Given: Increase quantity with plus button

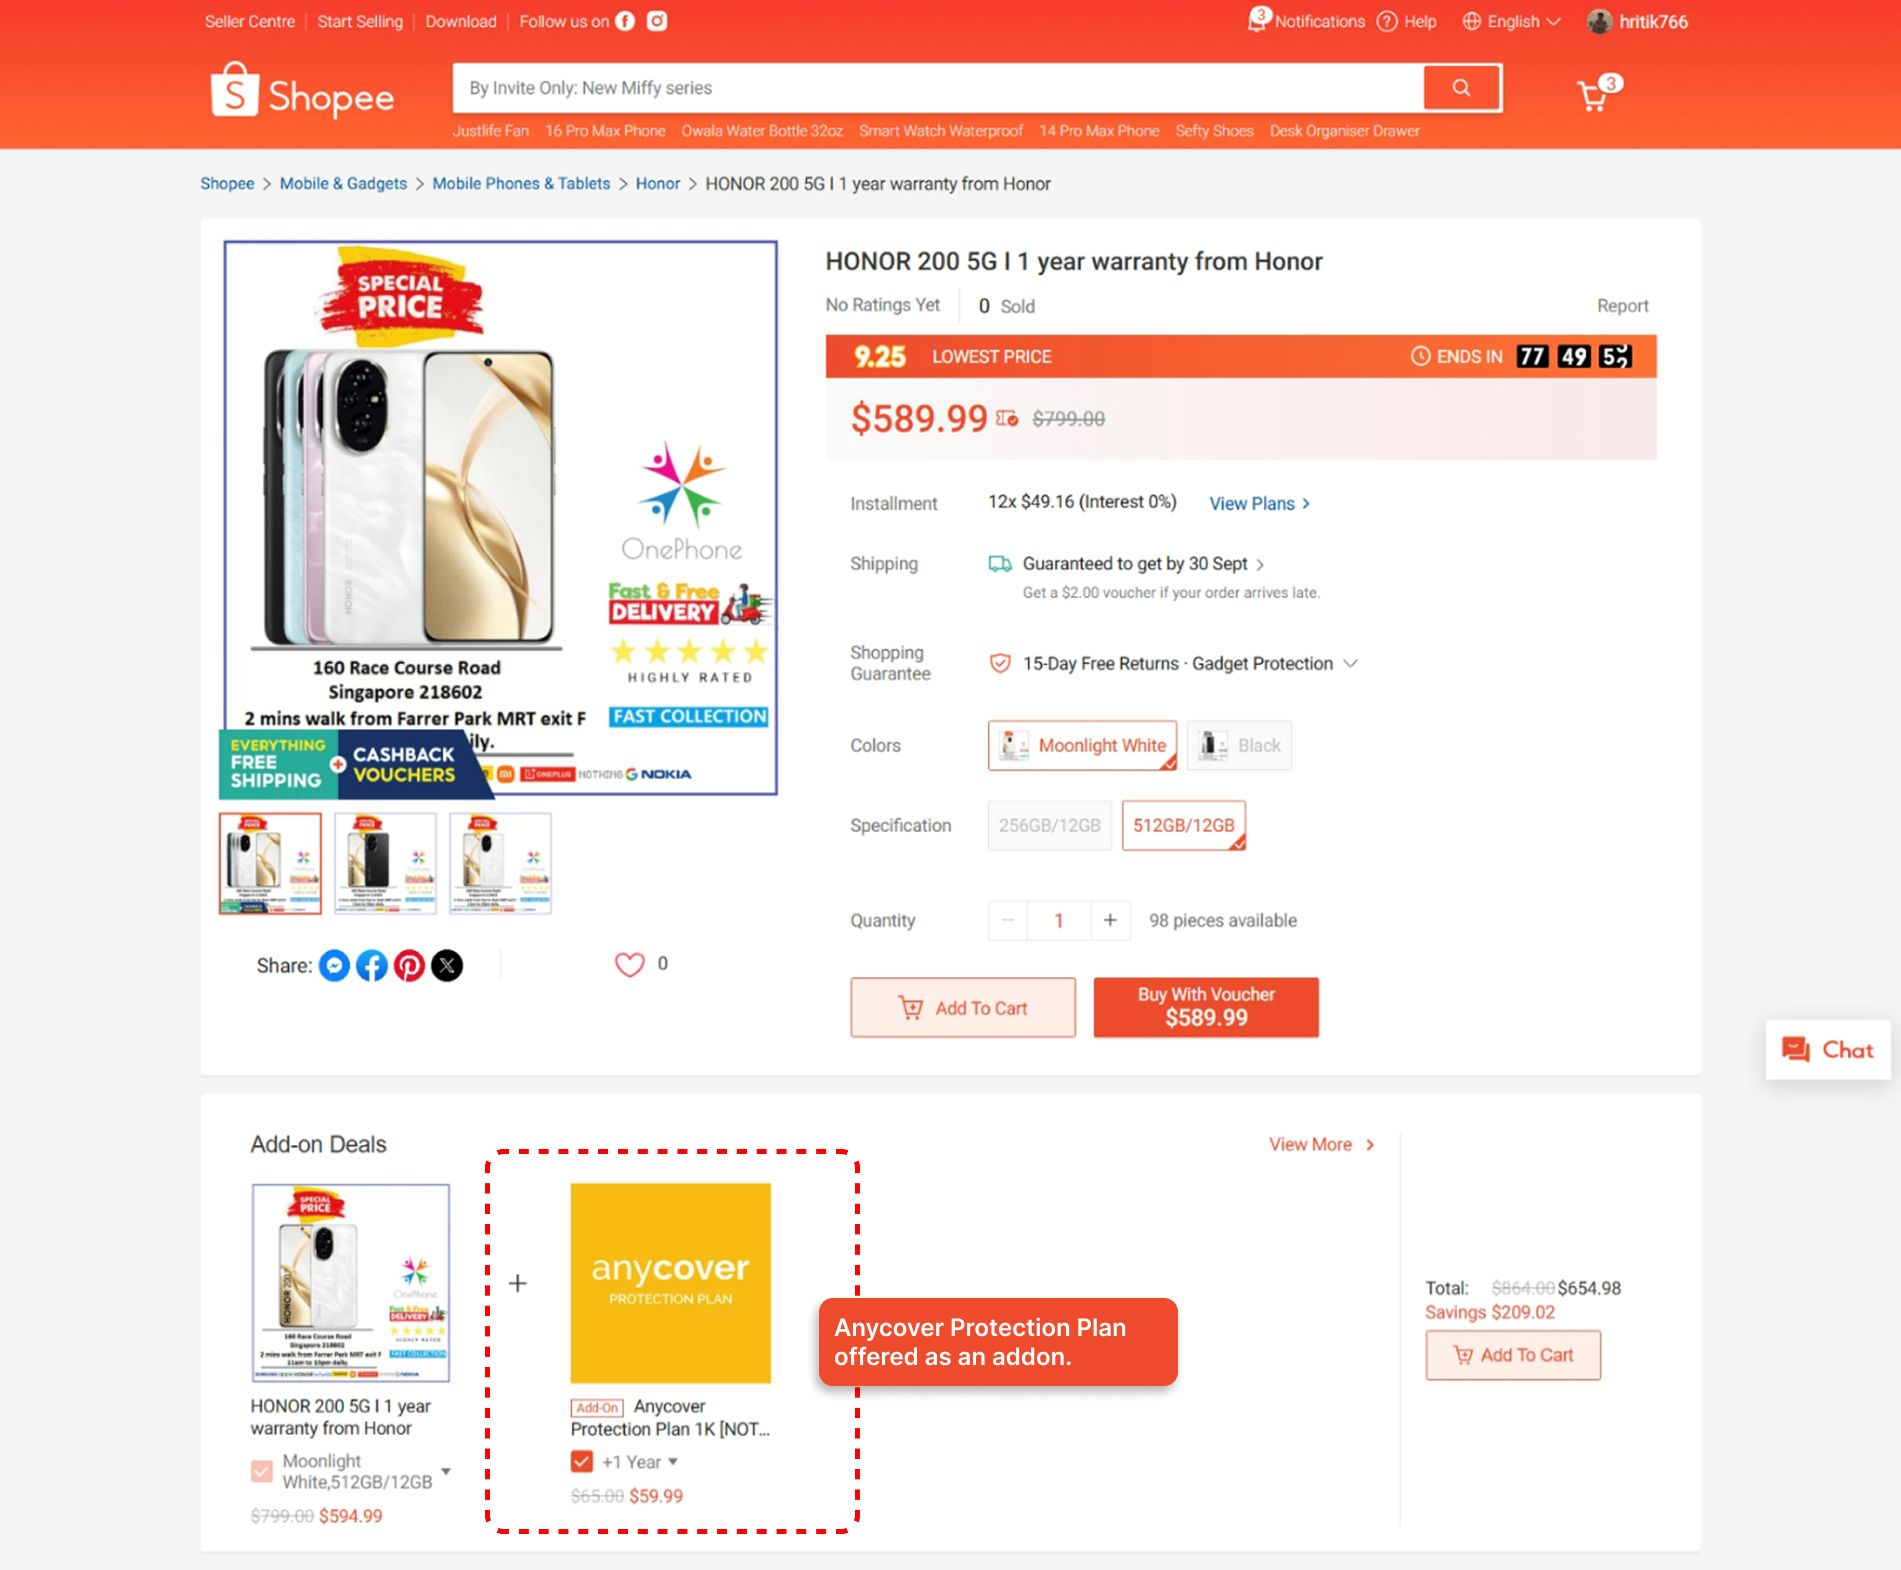Looking at the screenshot, I should click(1110, 920).
